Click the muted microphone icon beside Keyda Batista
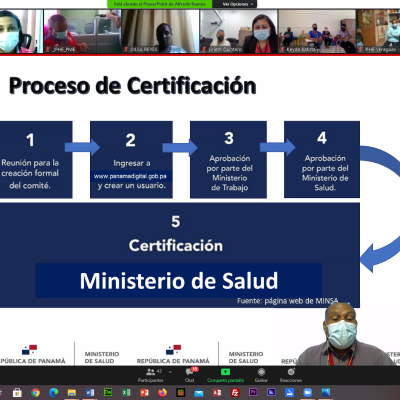The image size is (400, 400). click(x=283, y=49)
